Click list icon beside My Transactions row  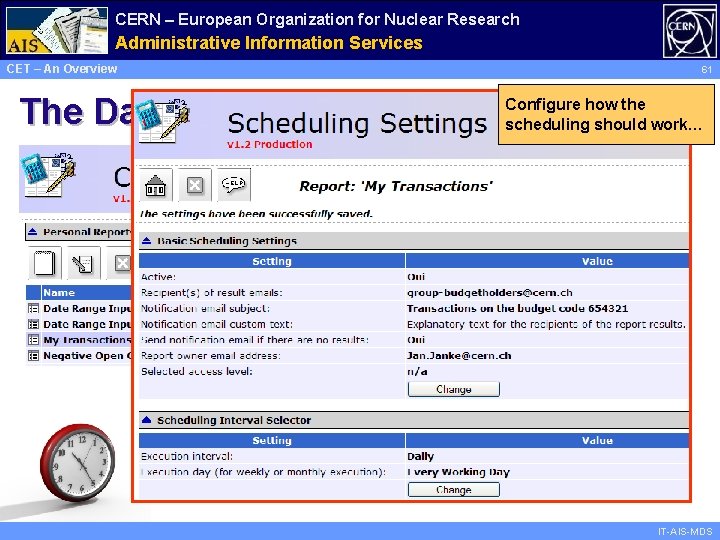tap(33, 340)
